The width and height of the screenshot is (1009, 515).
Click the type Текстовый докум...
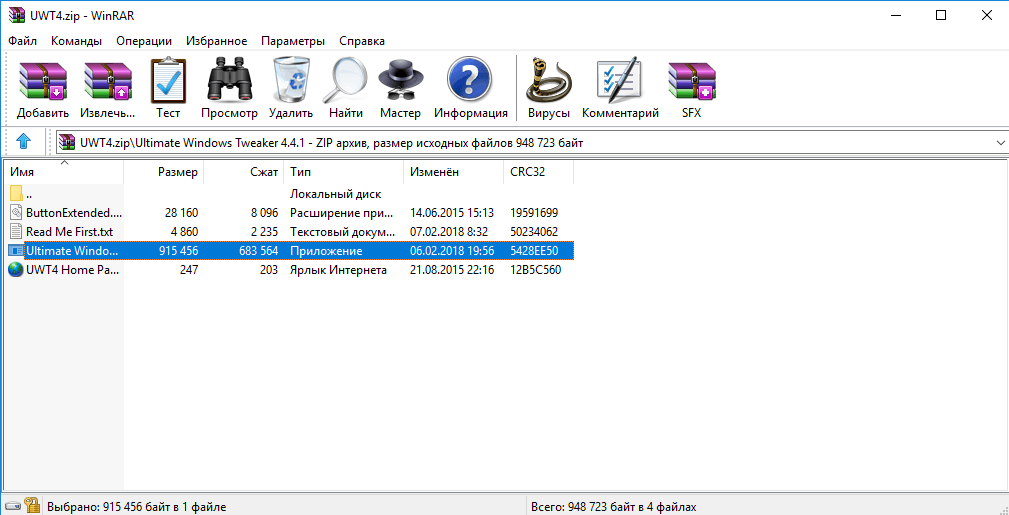pos(343,232)
